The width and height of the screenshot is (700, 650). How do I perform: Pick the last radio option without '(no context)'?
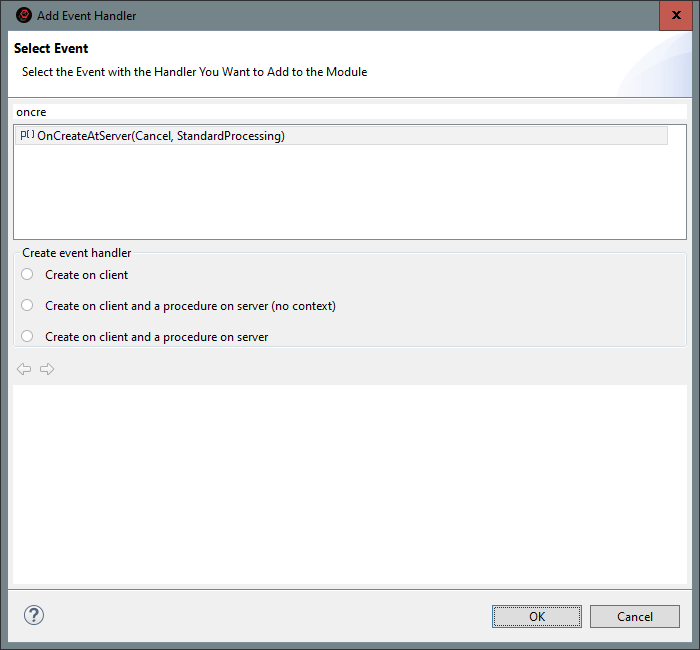click(x=27, y=337)
